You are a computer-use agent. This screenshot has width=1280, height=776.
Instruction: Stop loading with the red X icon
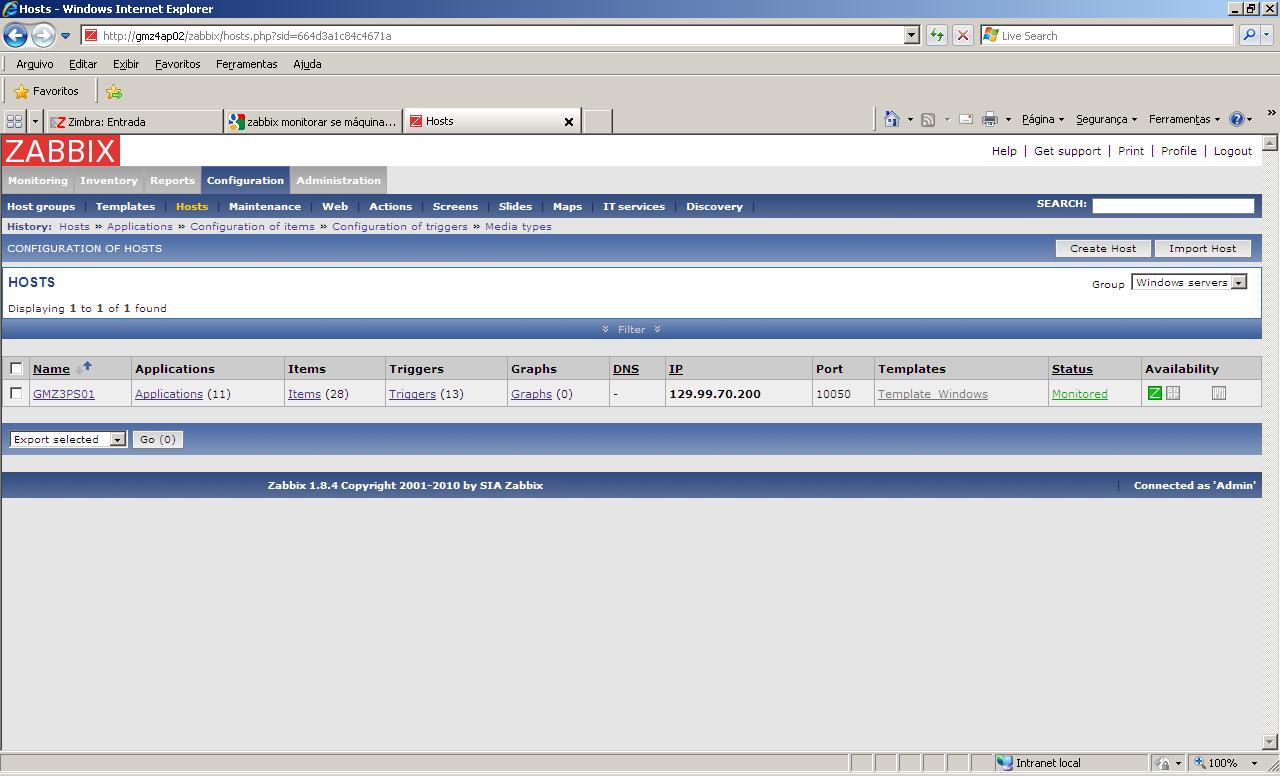(x=962, y=36)
